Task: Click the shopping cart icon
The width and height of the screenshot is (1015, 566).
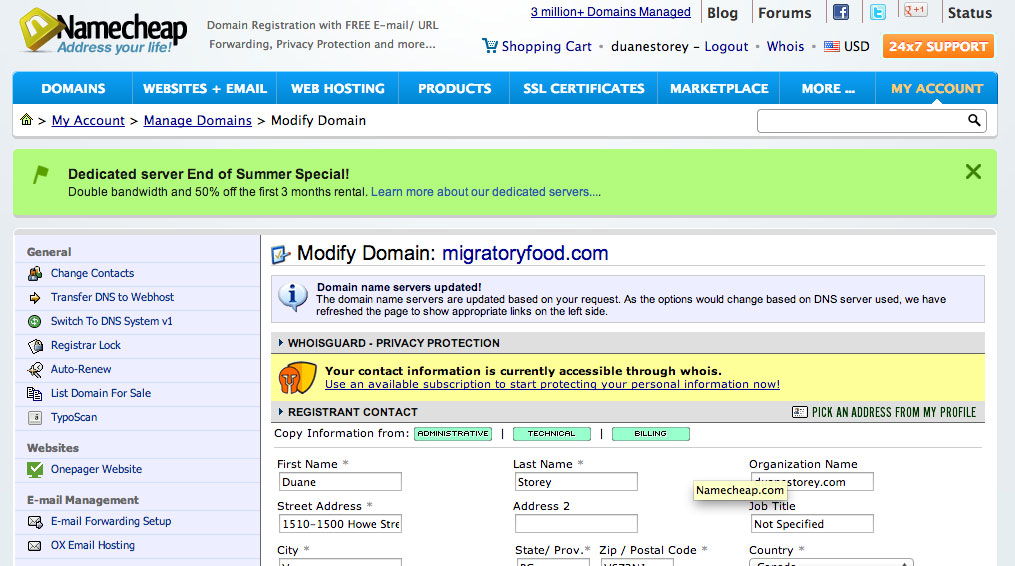Action: pyautogui.click(x=490, y=45)
